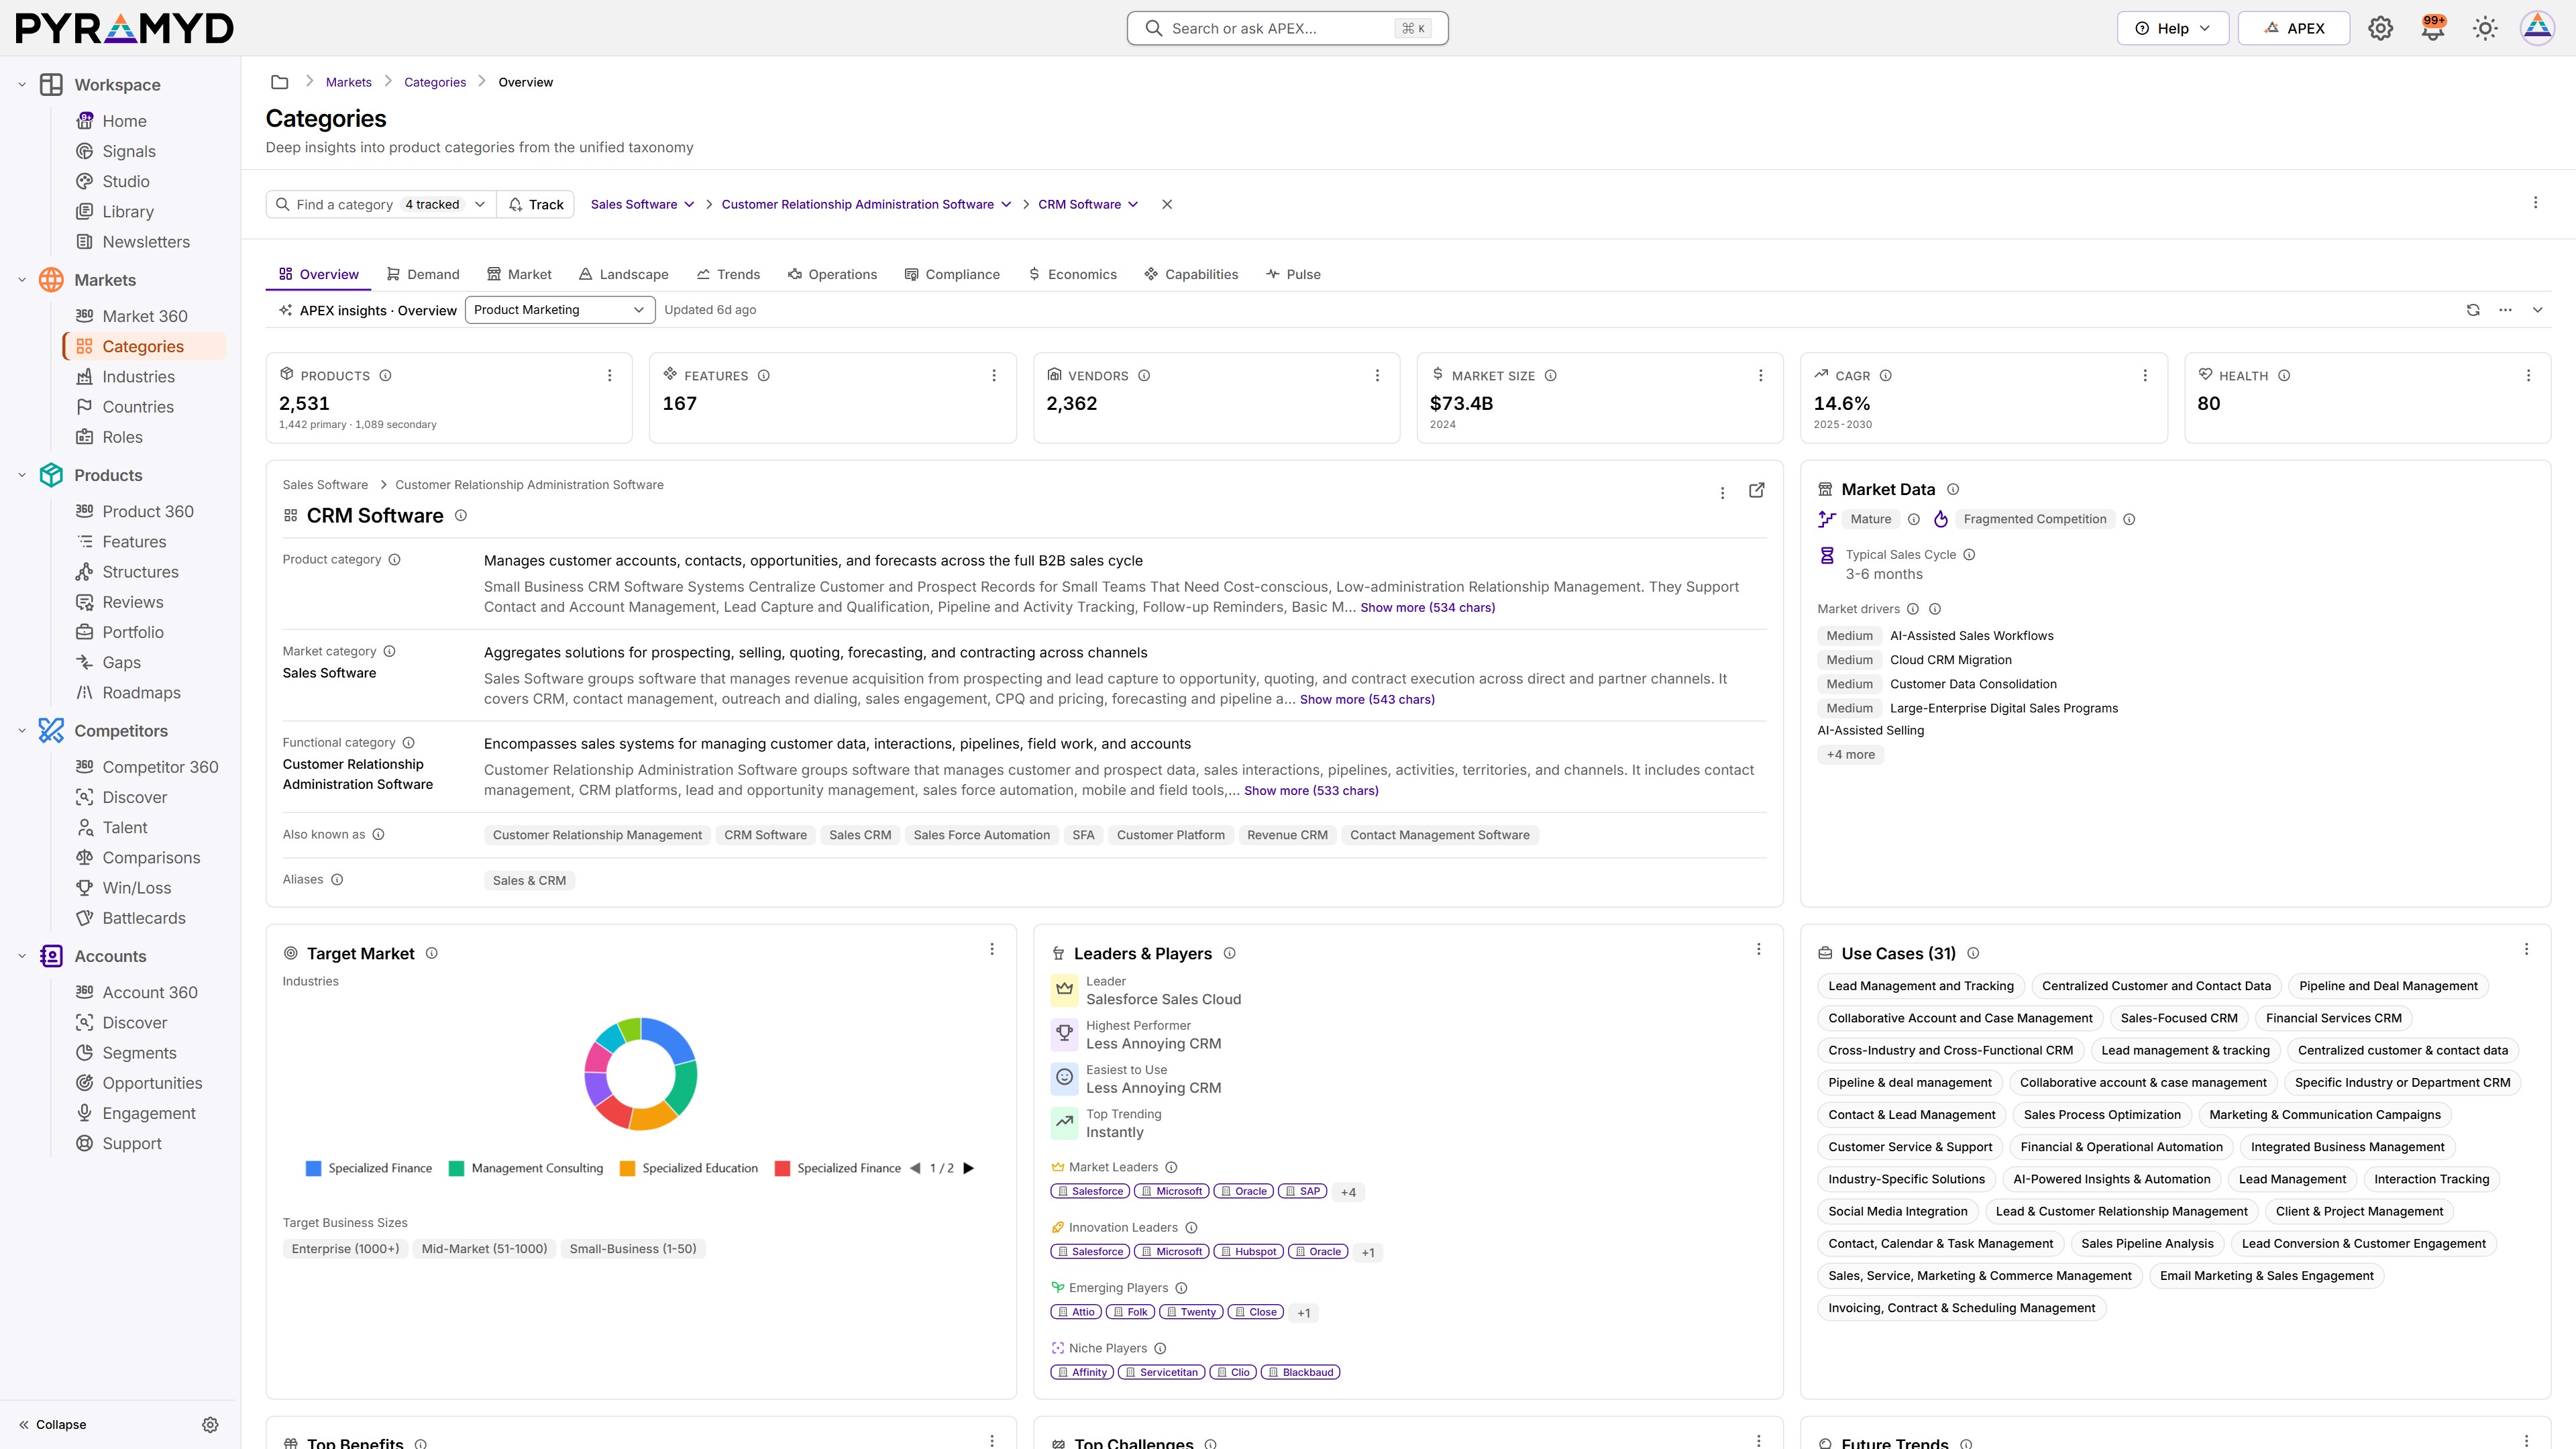The width and height of the screenshot is (2576, 1449).
Task: Open the Pulse tab
Action: [1293, 274]
